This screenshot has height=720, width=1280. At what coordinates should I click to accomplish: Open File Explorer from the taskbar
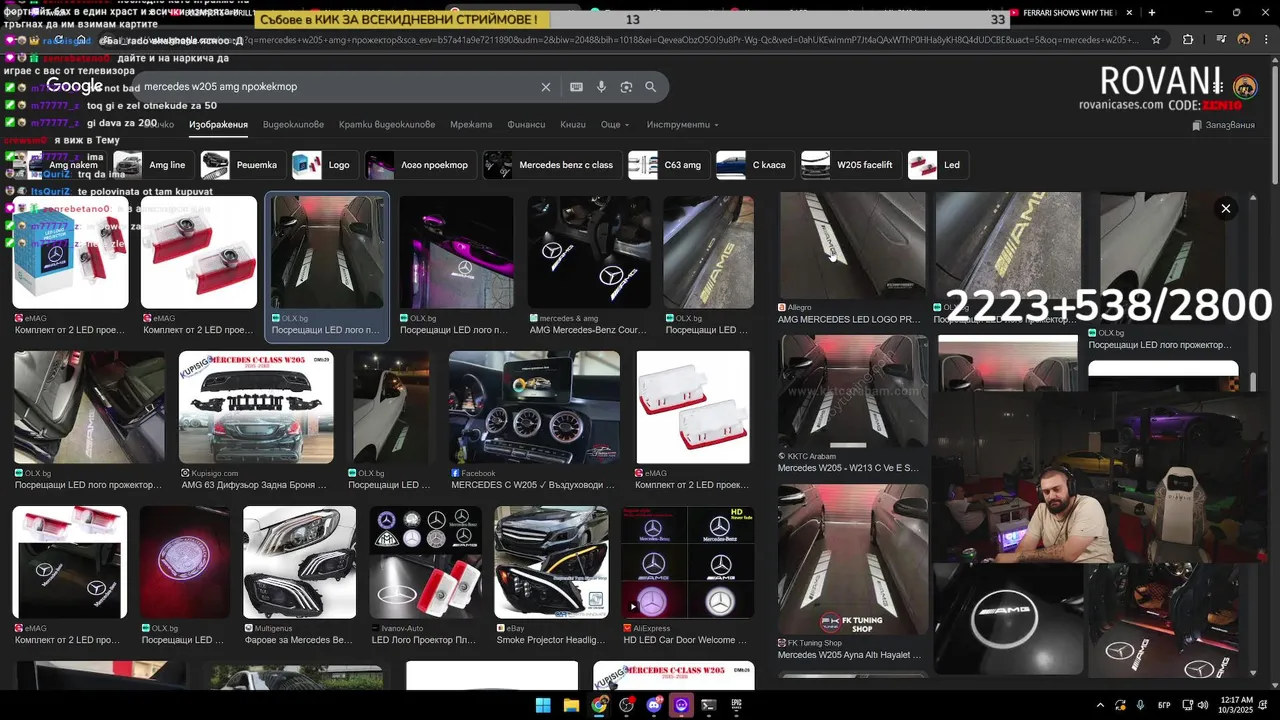[571, 705]
